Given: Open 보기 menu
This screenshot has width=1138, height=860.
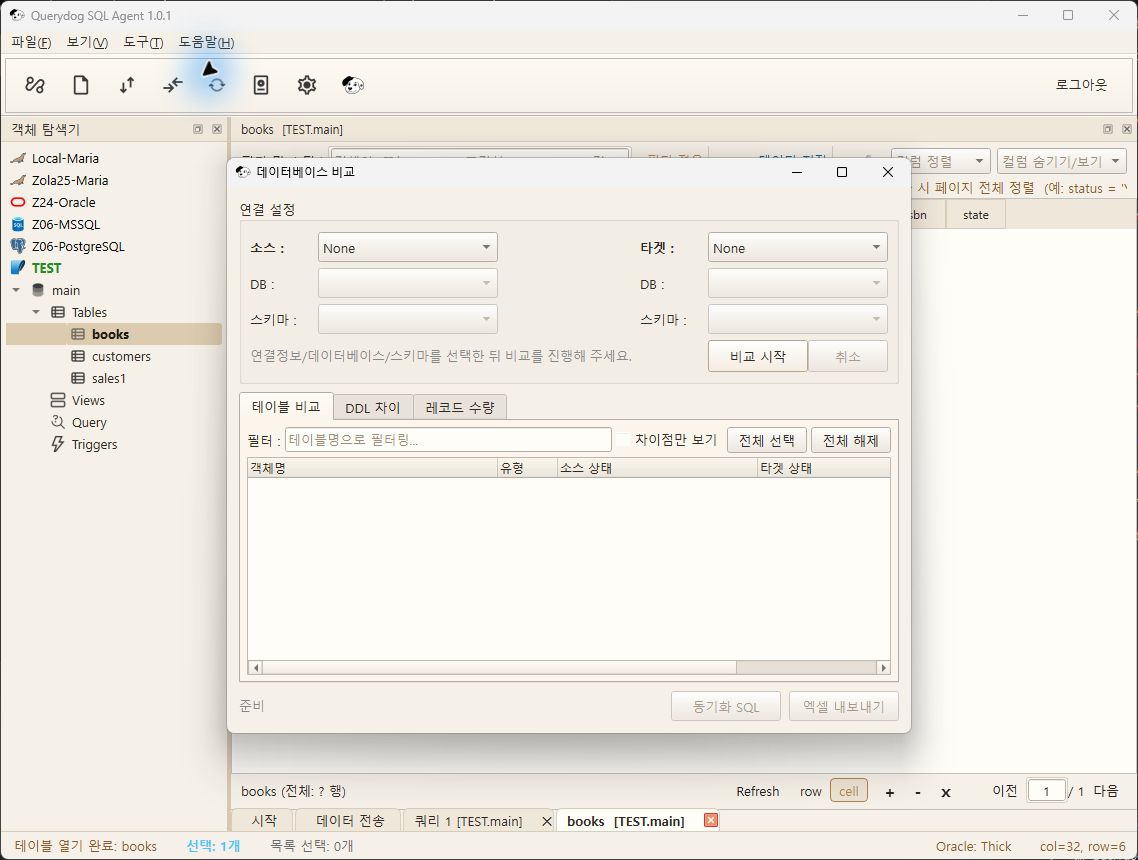Looking at the screenshot, I should [x=87, y=42].
